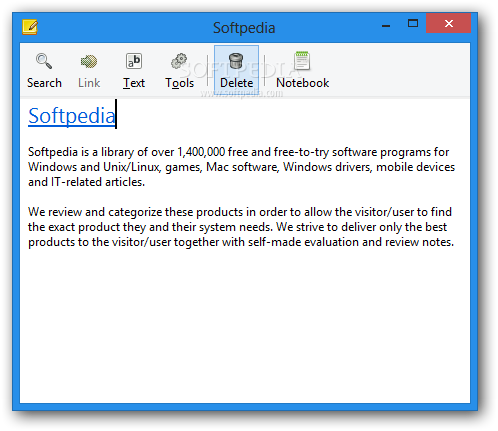Follow the blue Softpedia link heading

point(72,116)
